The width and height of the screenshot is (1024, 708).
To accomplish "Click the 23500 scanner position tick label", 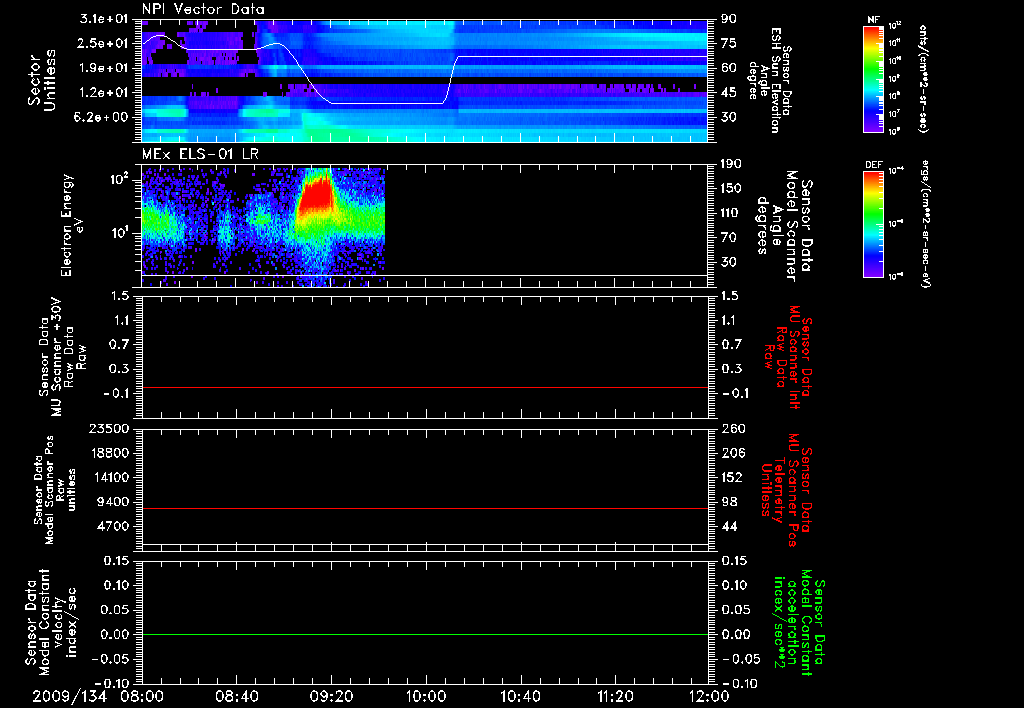I will 108,428.
